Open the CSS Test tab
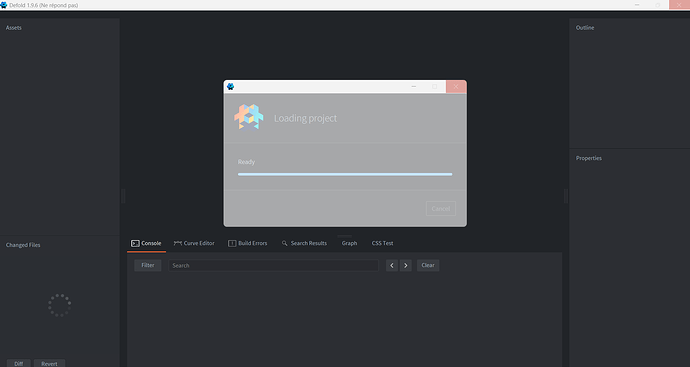690x367 pixels. click(382, 243)
